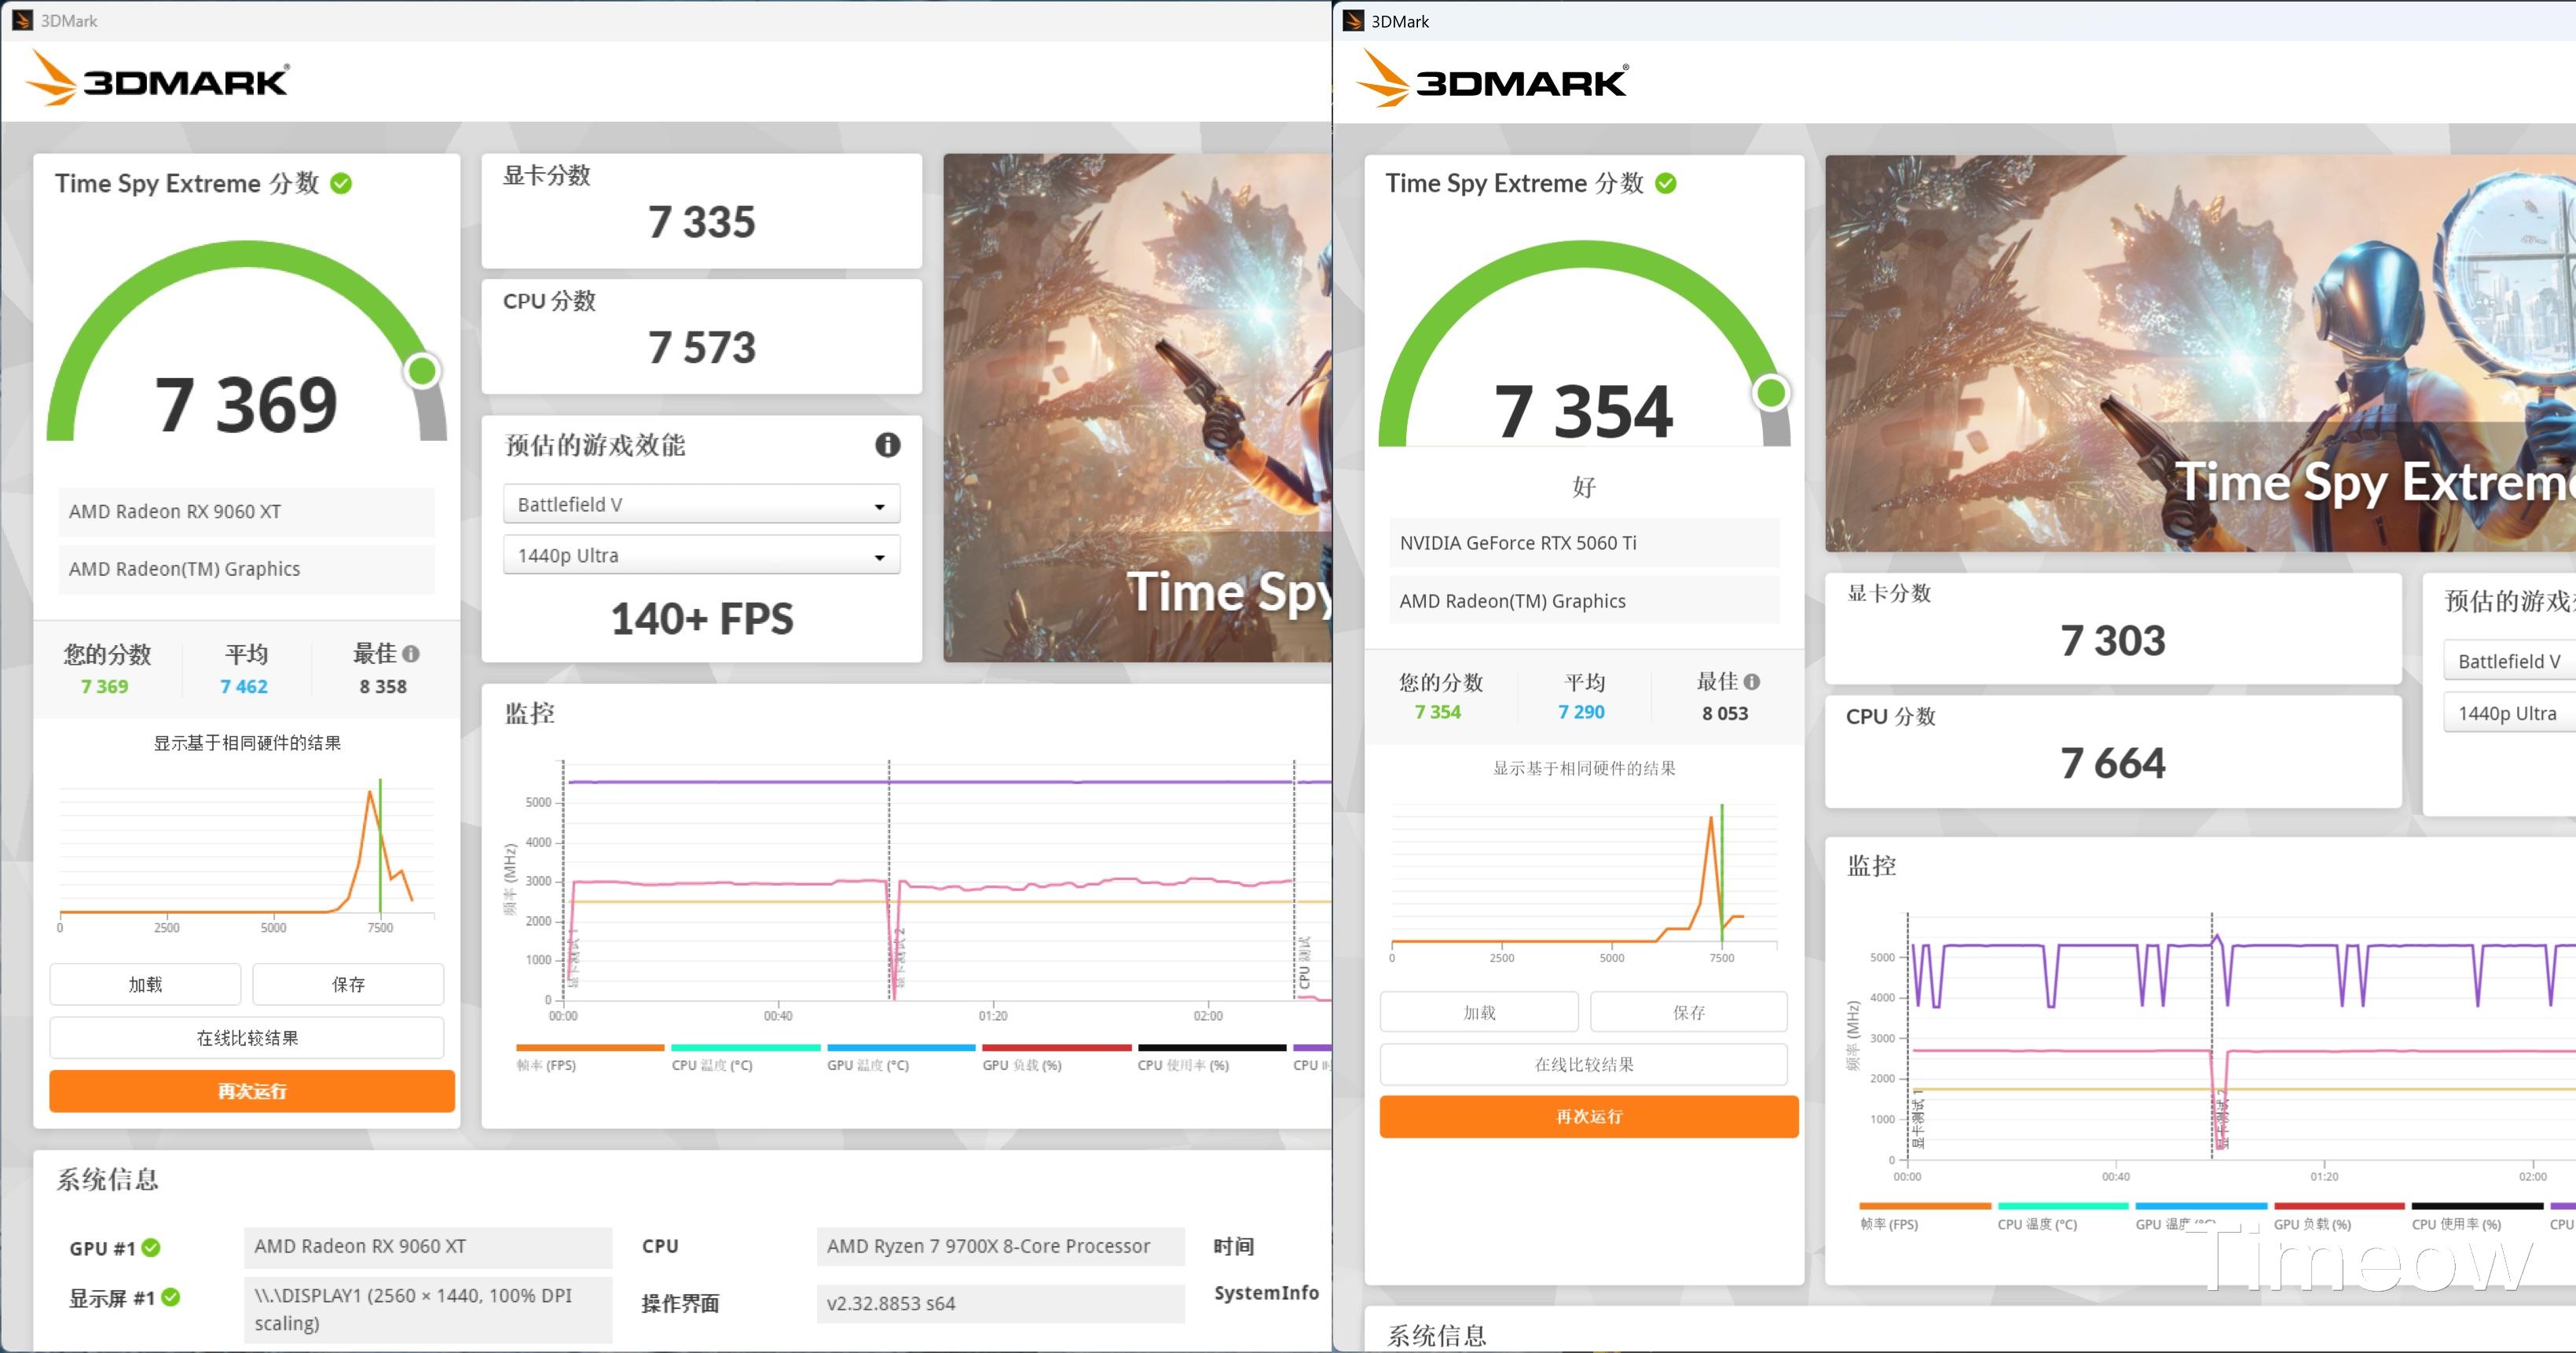Click the green check next to 显示屏 #1
This screenshot has height=1353, width=2576.
pos(171,1297)
